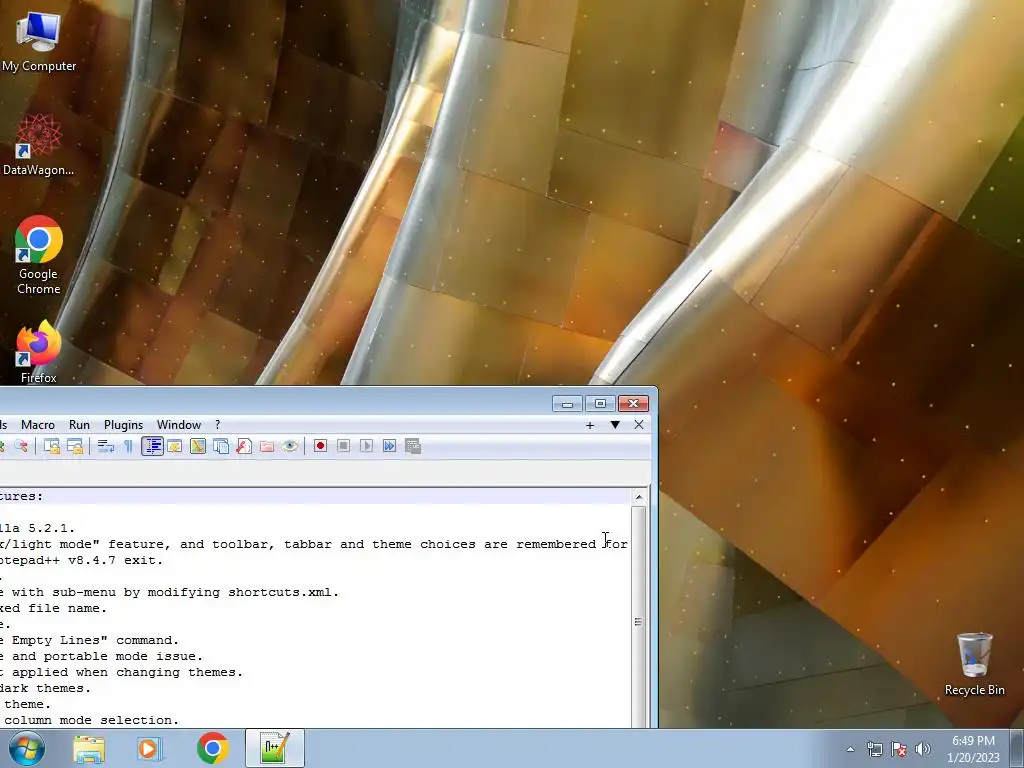
Task: Show hidden tray icons arrow
Action: pos(850,749)
